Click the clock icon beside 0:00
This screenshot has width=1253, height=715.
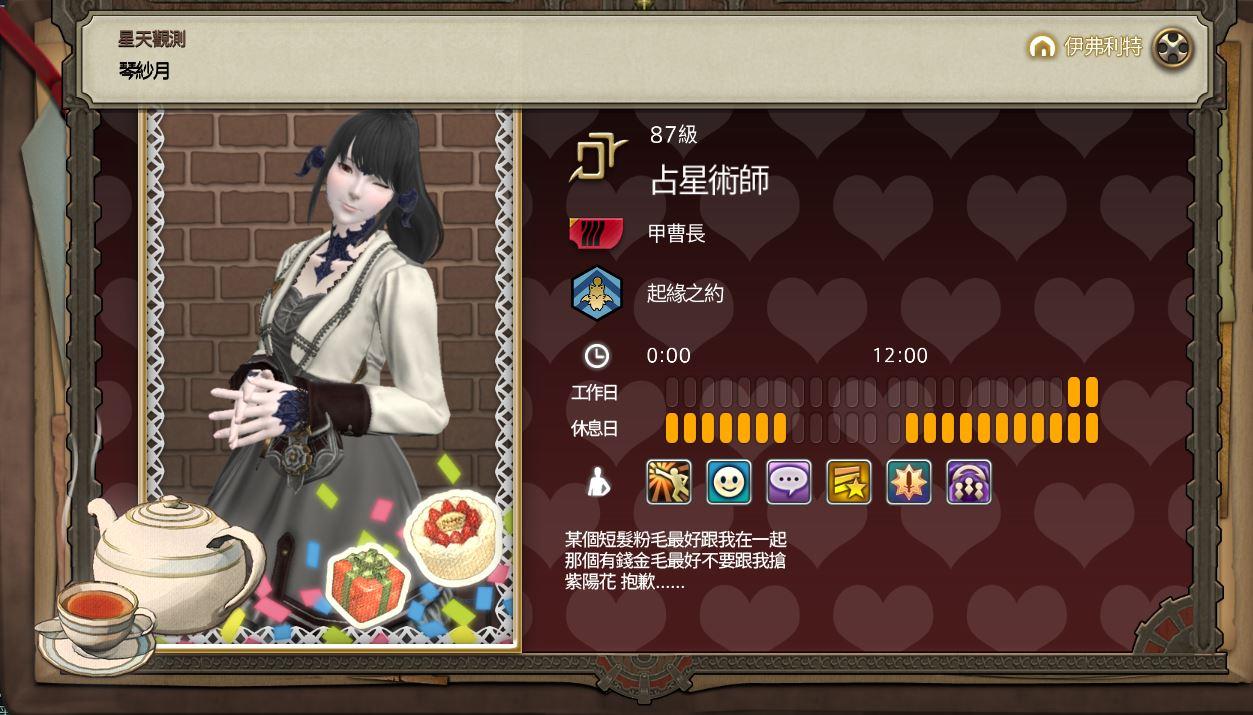tap(597, 355)
